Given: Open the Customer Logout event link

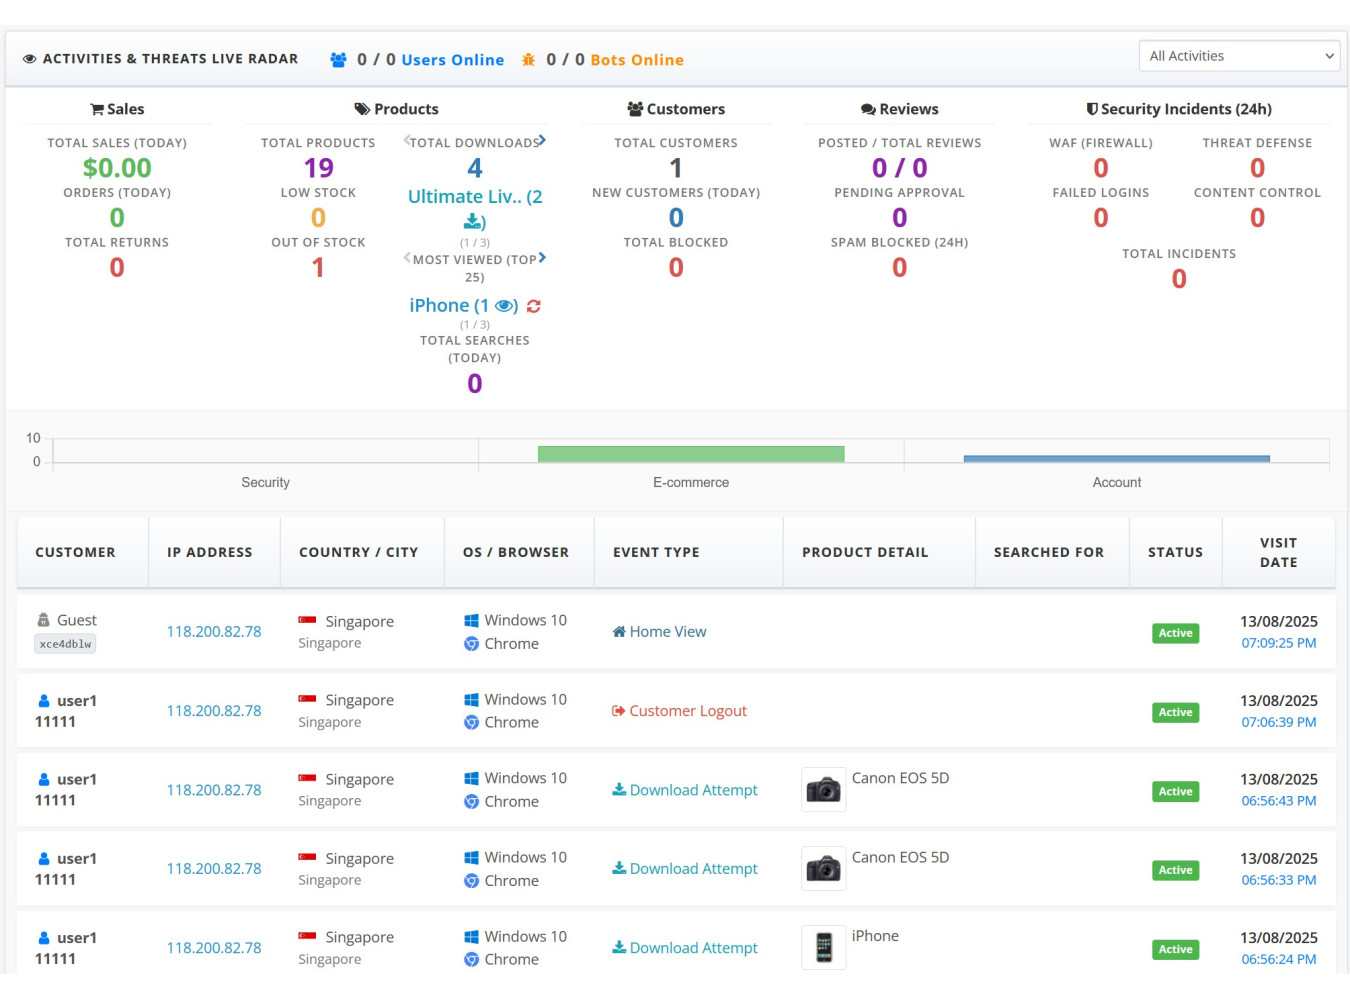Looking at the screenshot, I should pyautogui.click(x=679, y=711).
